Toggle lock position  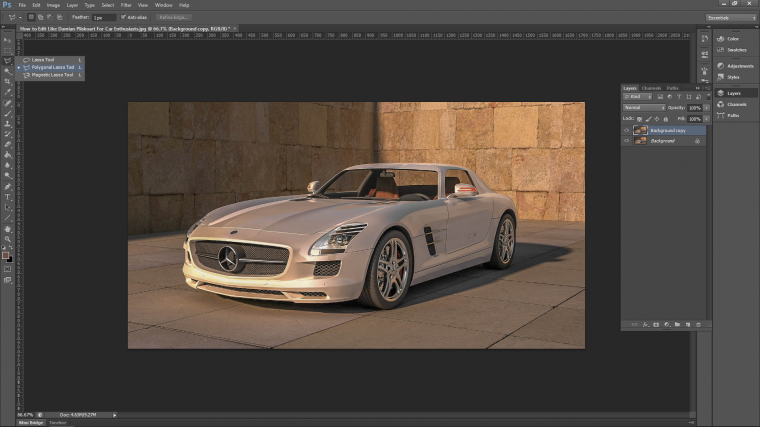click(x=657, y=119)
